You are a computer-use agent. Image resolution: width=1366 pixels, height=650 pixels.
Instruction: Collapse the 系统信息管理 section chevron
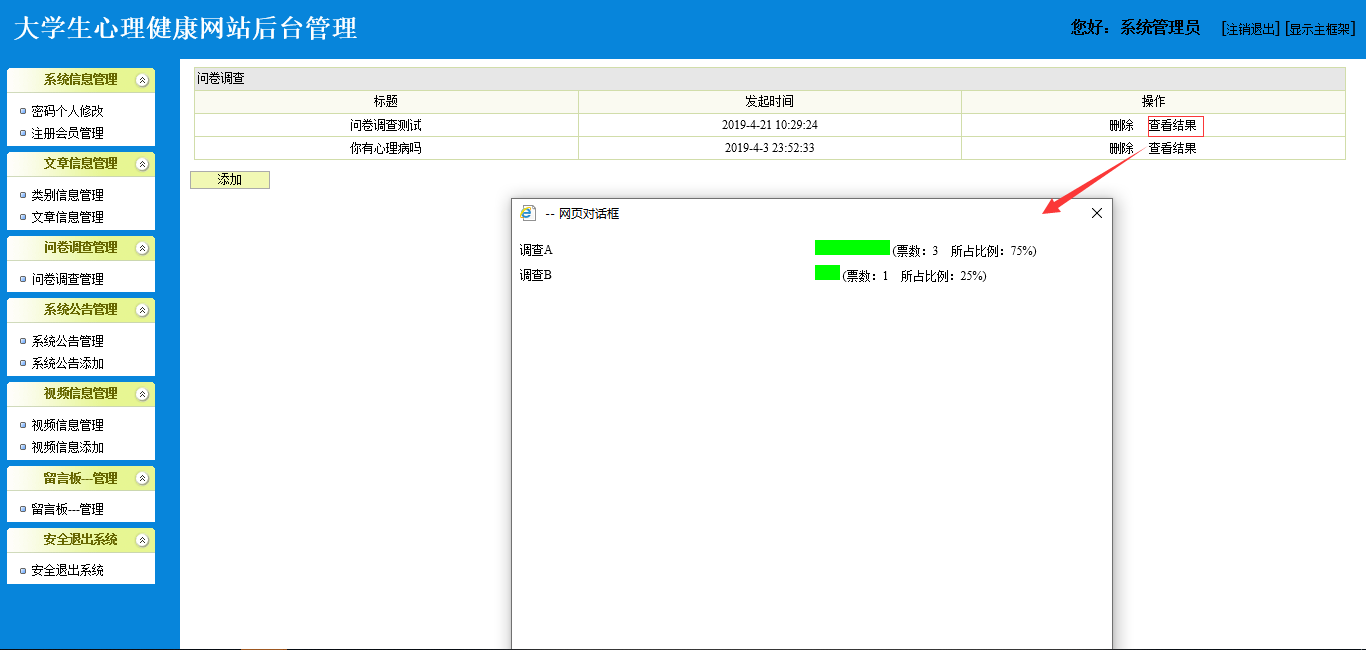point(142,80)
